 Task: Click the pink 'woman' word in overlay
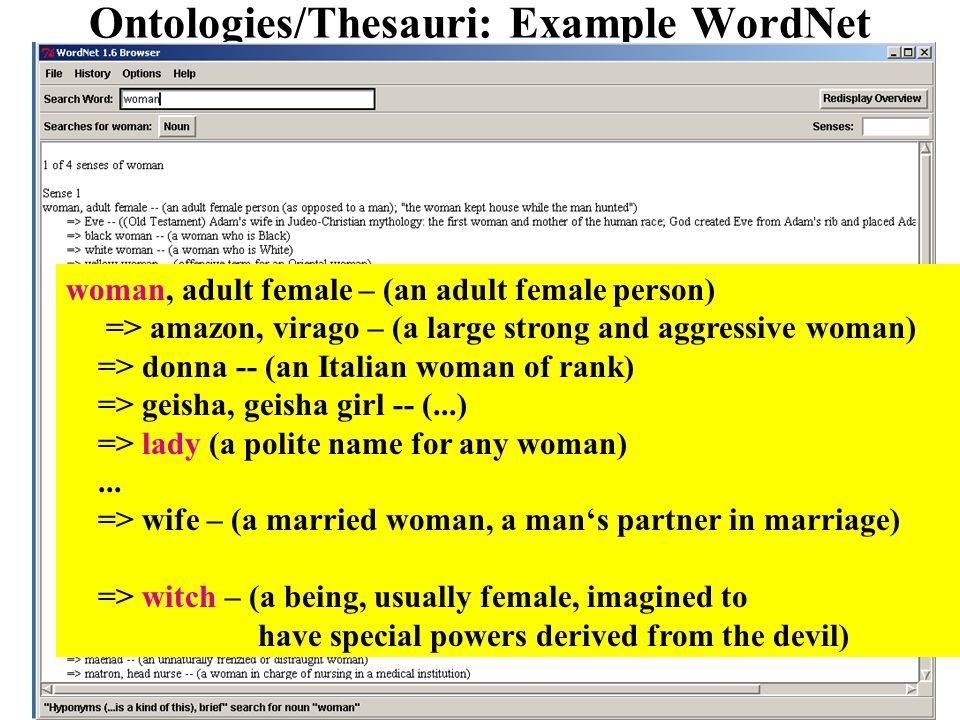tap(115, 290)
